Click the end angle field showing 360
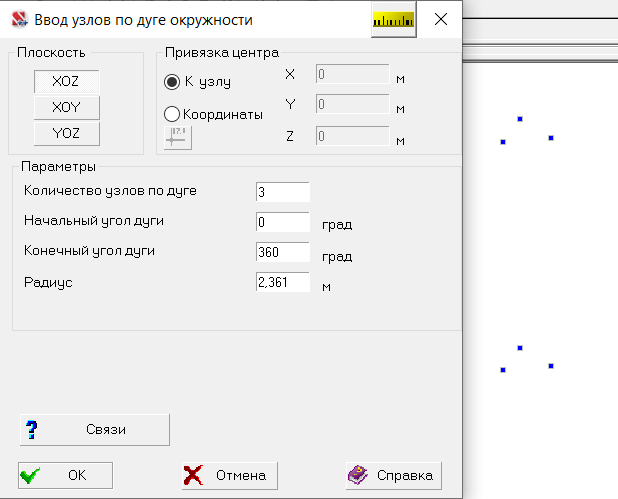The image size is (618, 499). pyautogui.click(x=283, y=252)
